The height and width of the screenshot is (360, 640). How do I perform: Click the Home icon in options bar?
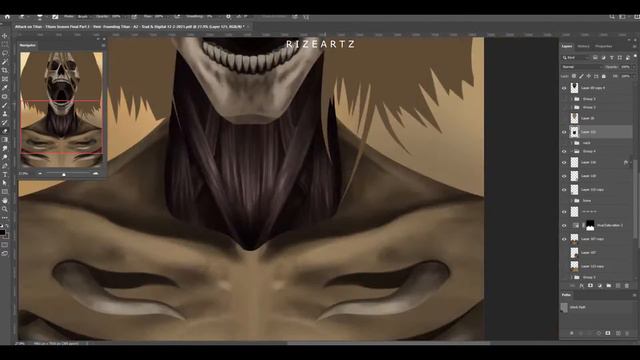pyautogui.click(x=7, y=17)
